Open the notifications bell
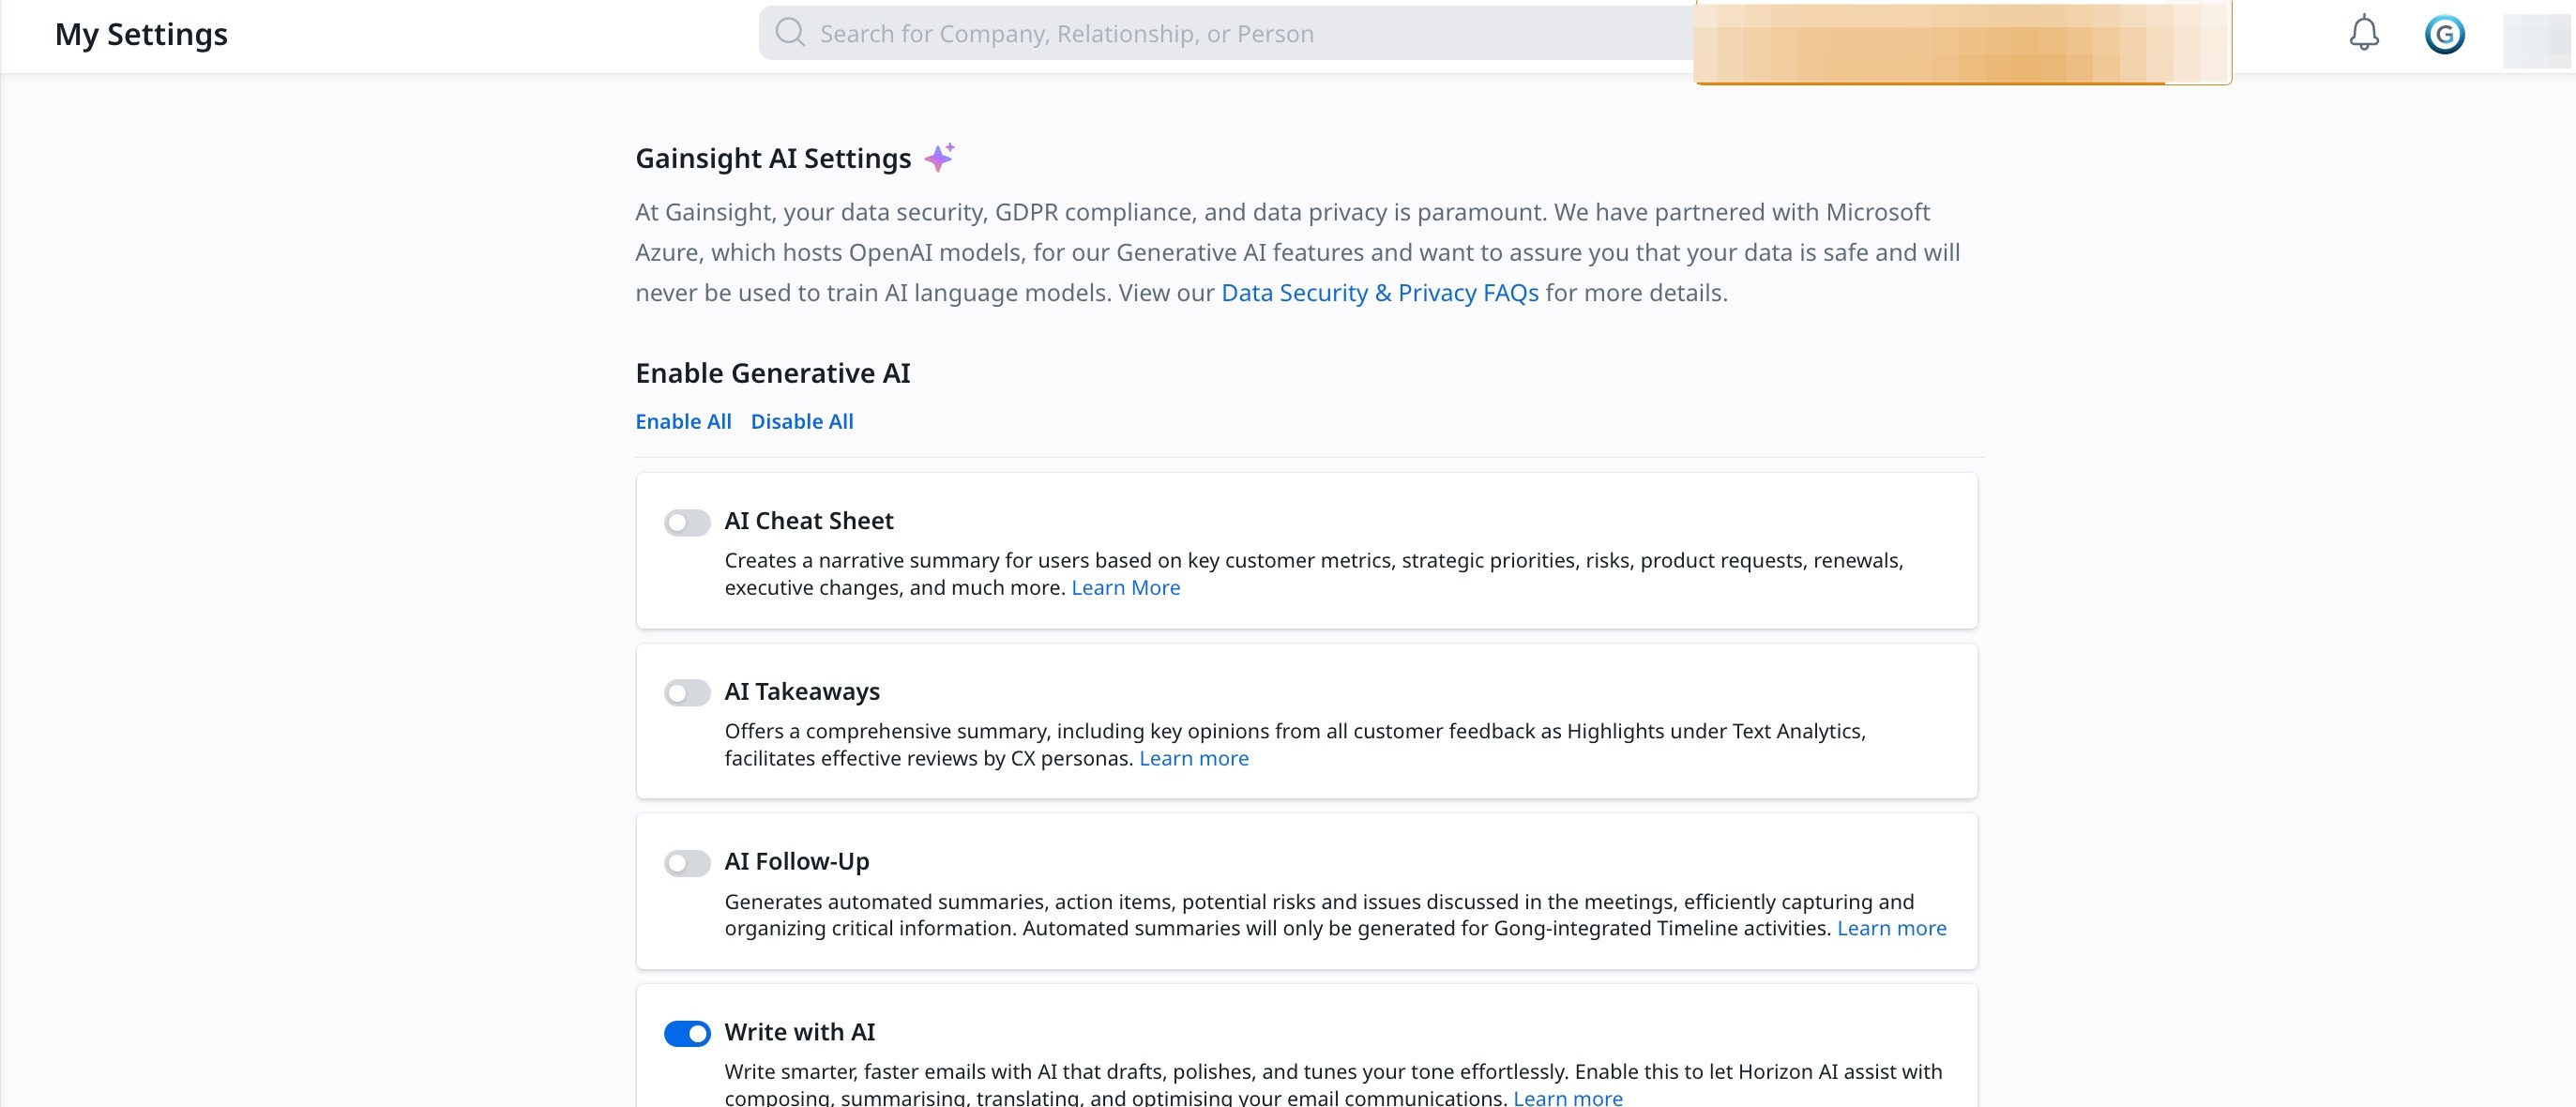 [x=2363, y=34]
